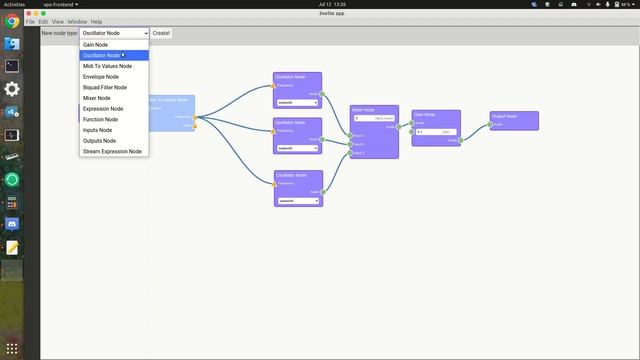Open Visual Studio Code from the dock

point(12,112)
